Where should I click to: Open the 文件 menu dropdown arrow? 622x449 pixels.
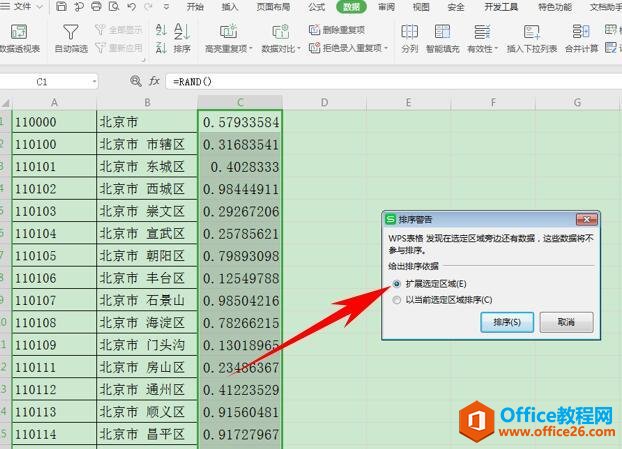tap(40, 7)
